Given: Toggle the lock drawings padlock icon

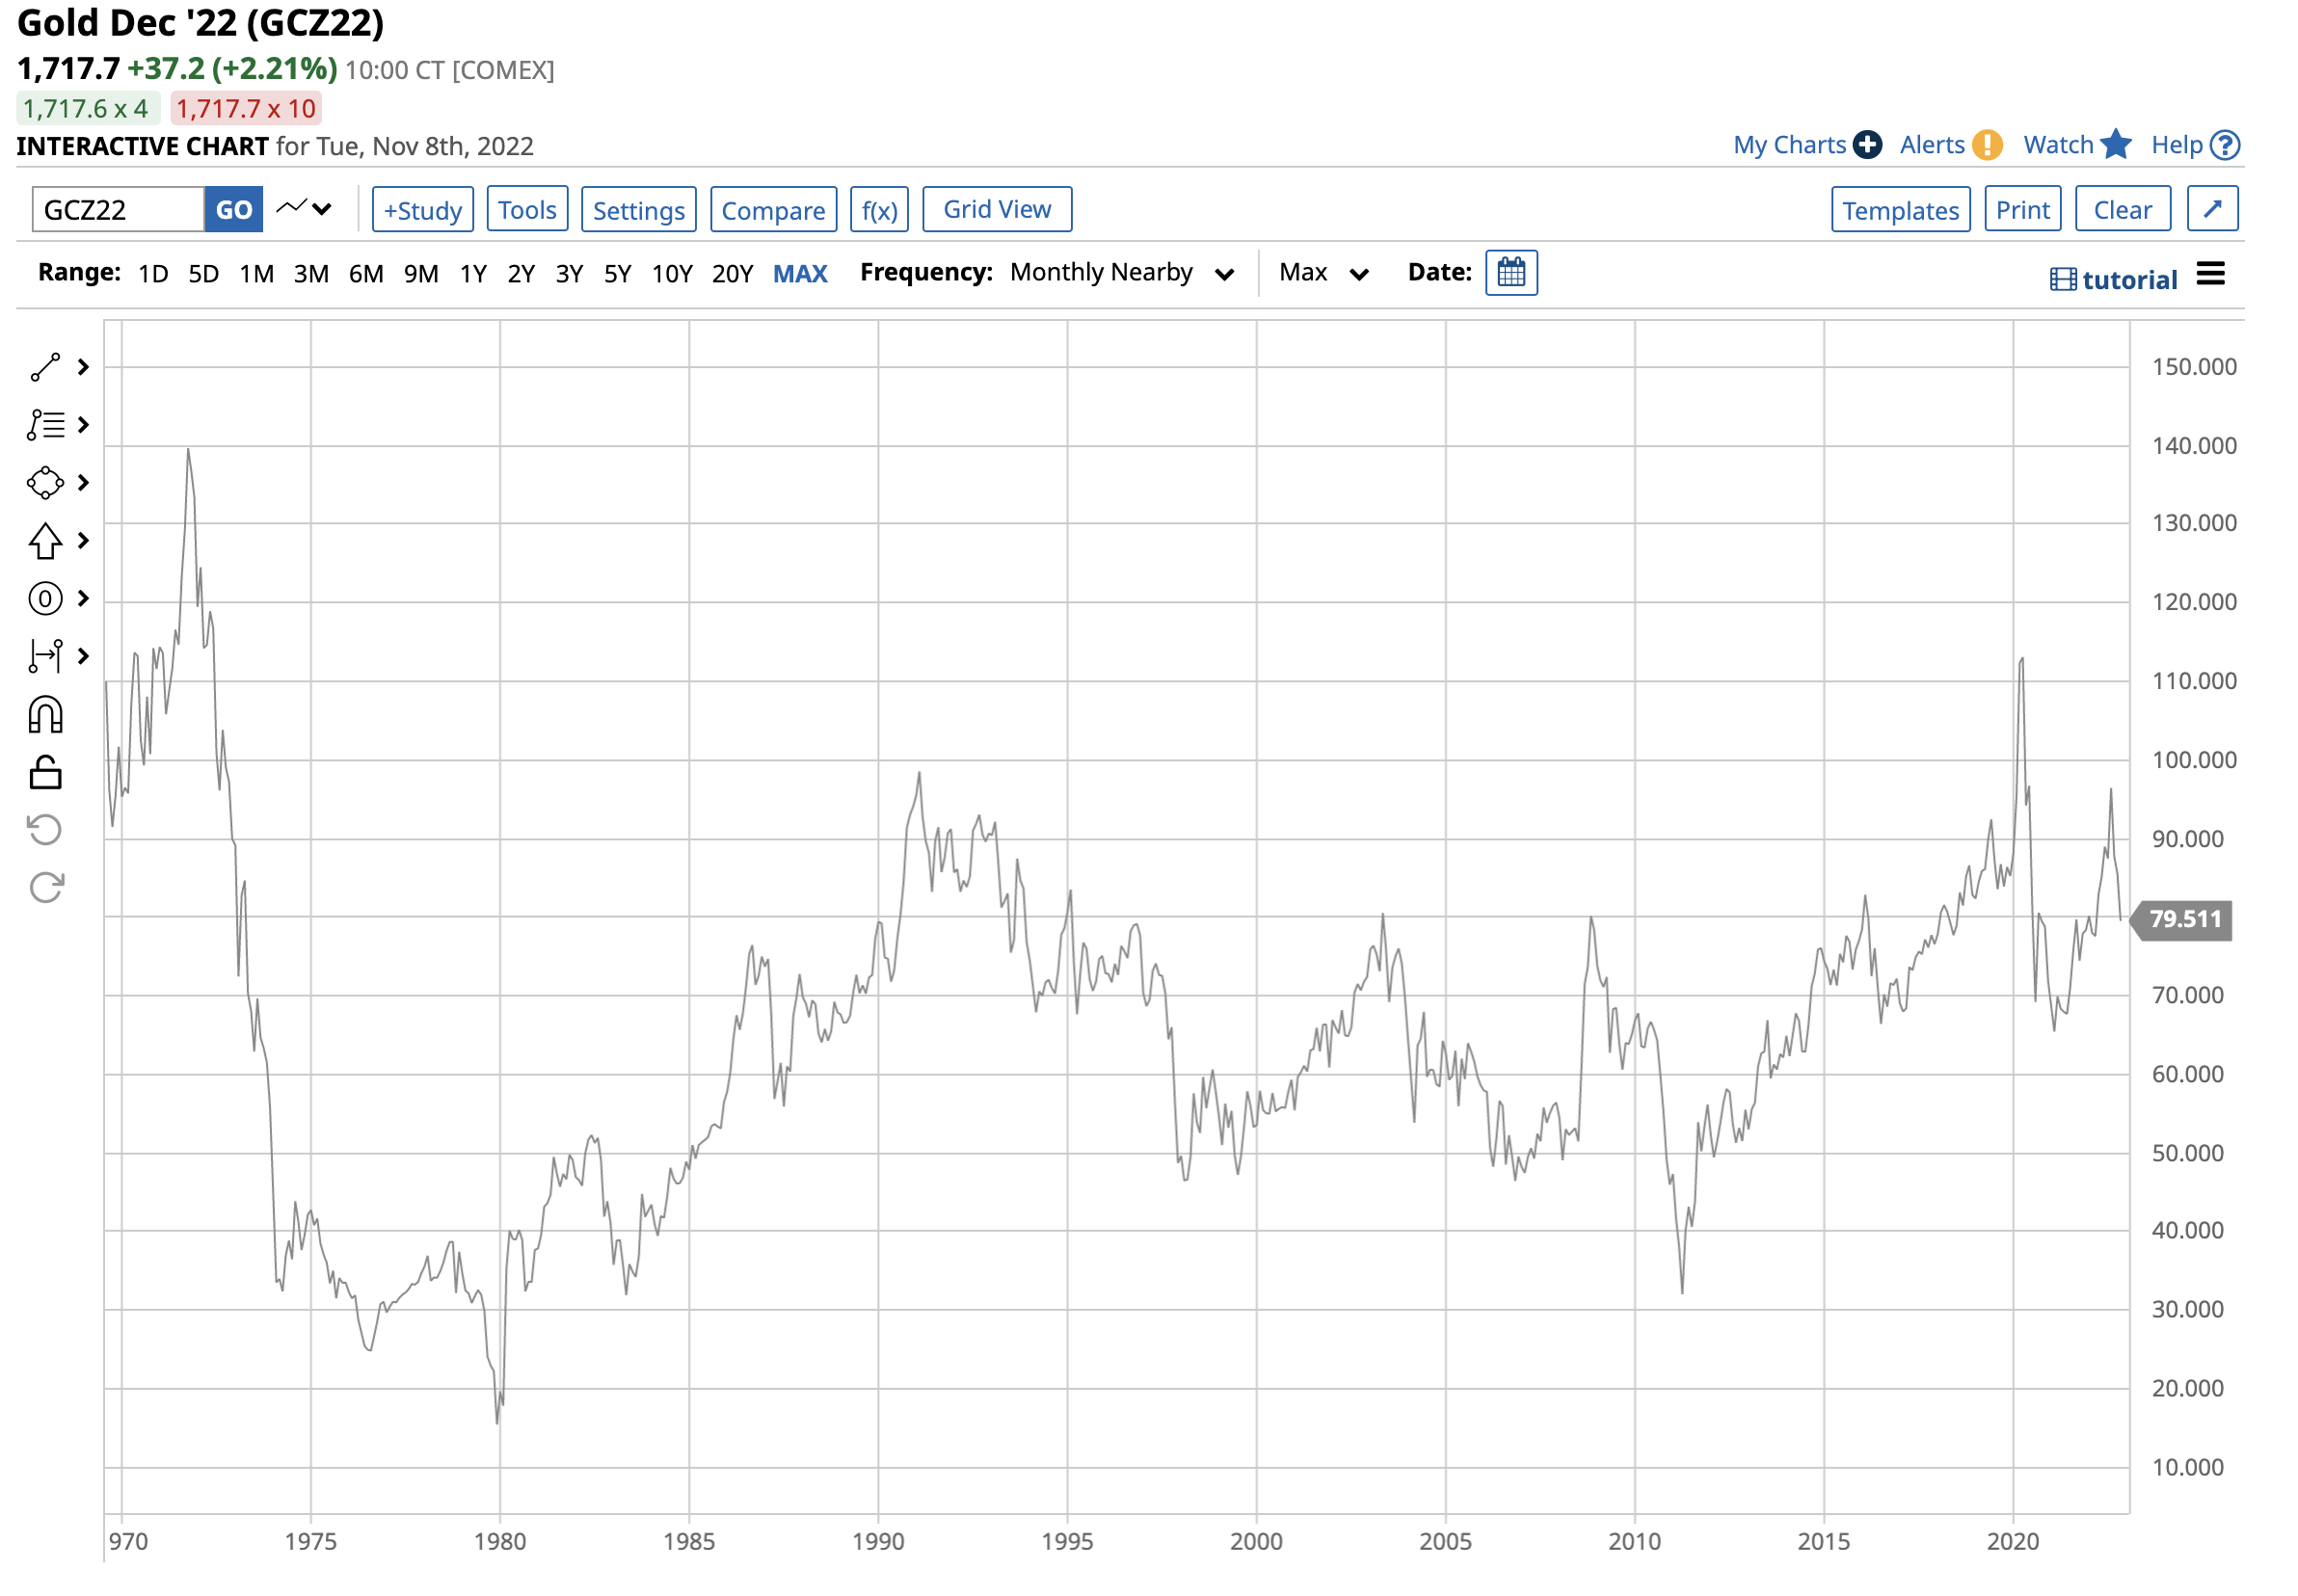Looking at the screenshot, I should 45,773.
